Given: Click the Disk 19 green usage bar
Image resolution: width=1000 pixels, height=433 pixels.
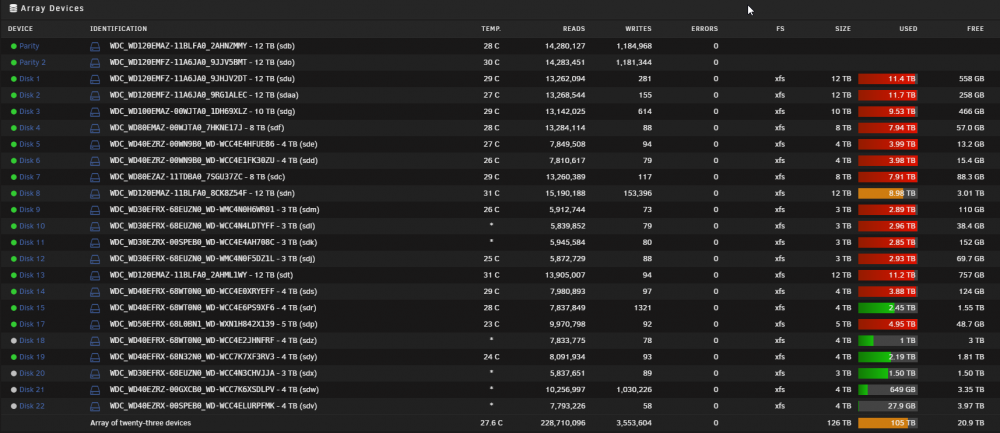Looking at the screenshot, I should (887, 357).
